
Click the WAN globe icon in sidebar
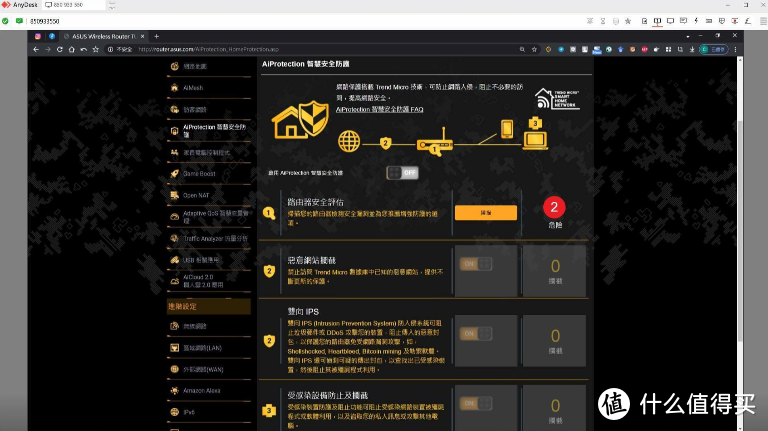[174, 369]
